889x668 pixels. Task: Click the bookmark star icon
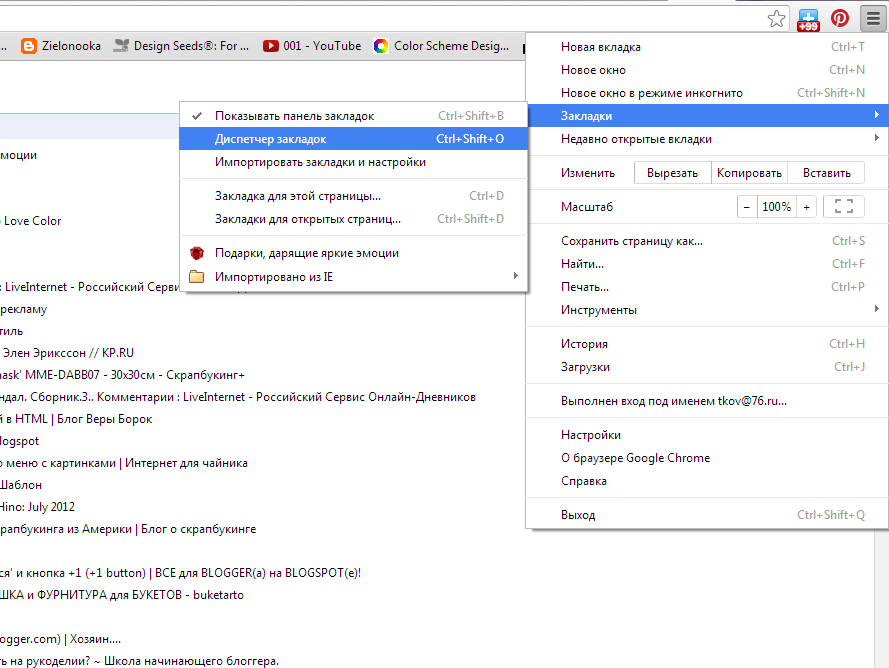pos(776,19)
